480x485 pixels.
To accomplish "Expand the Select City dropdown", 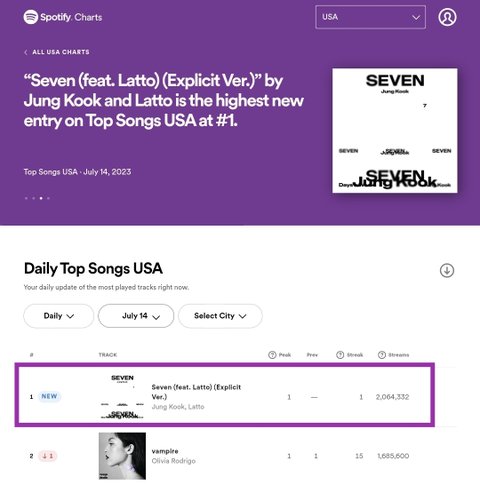I will point(220,316).
